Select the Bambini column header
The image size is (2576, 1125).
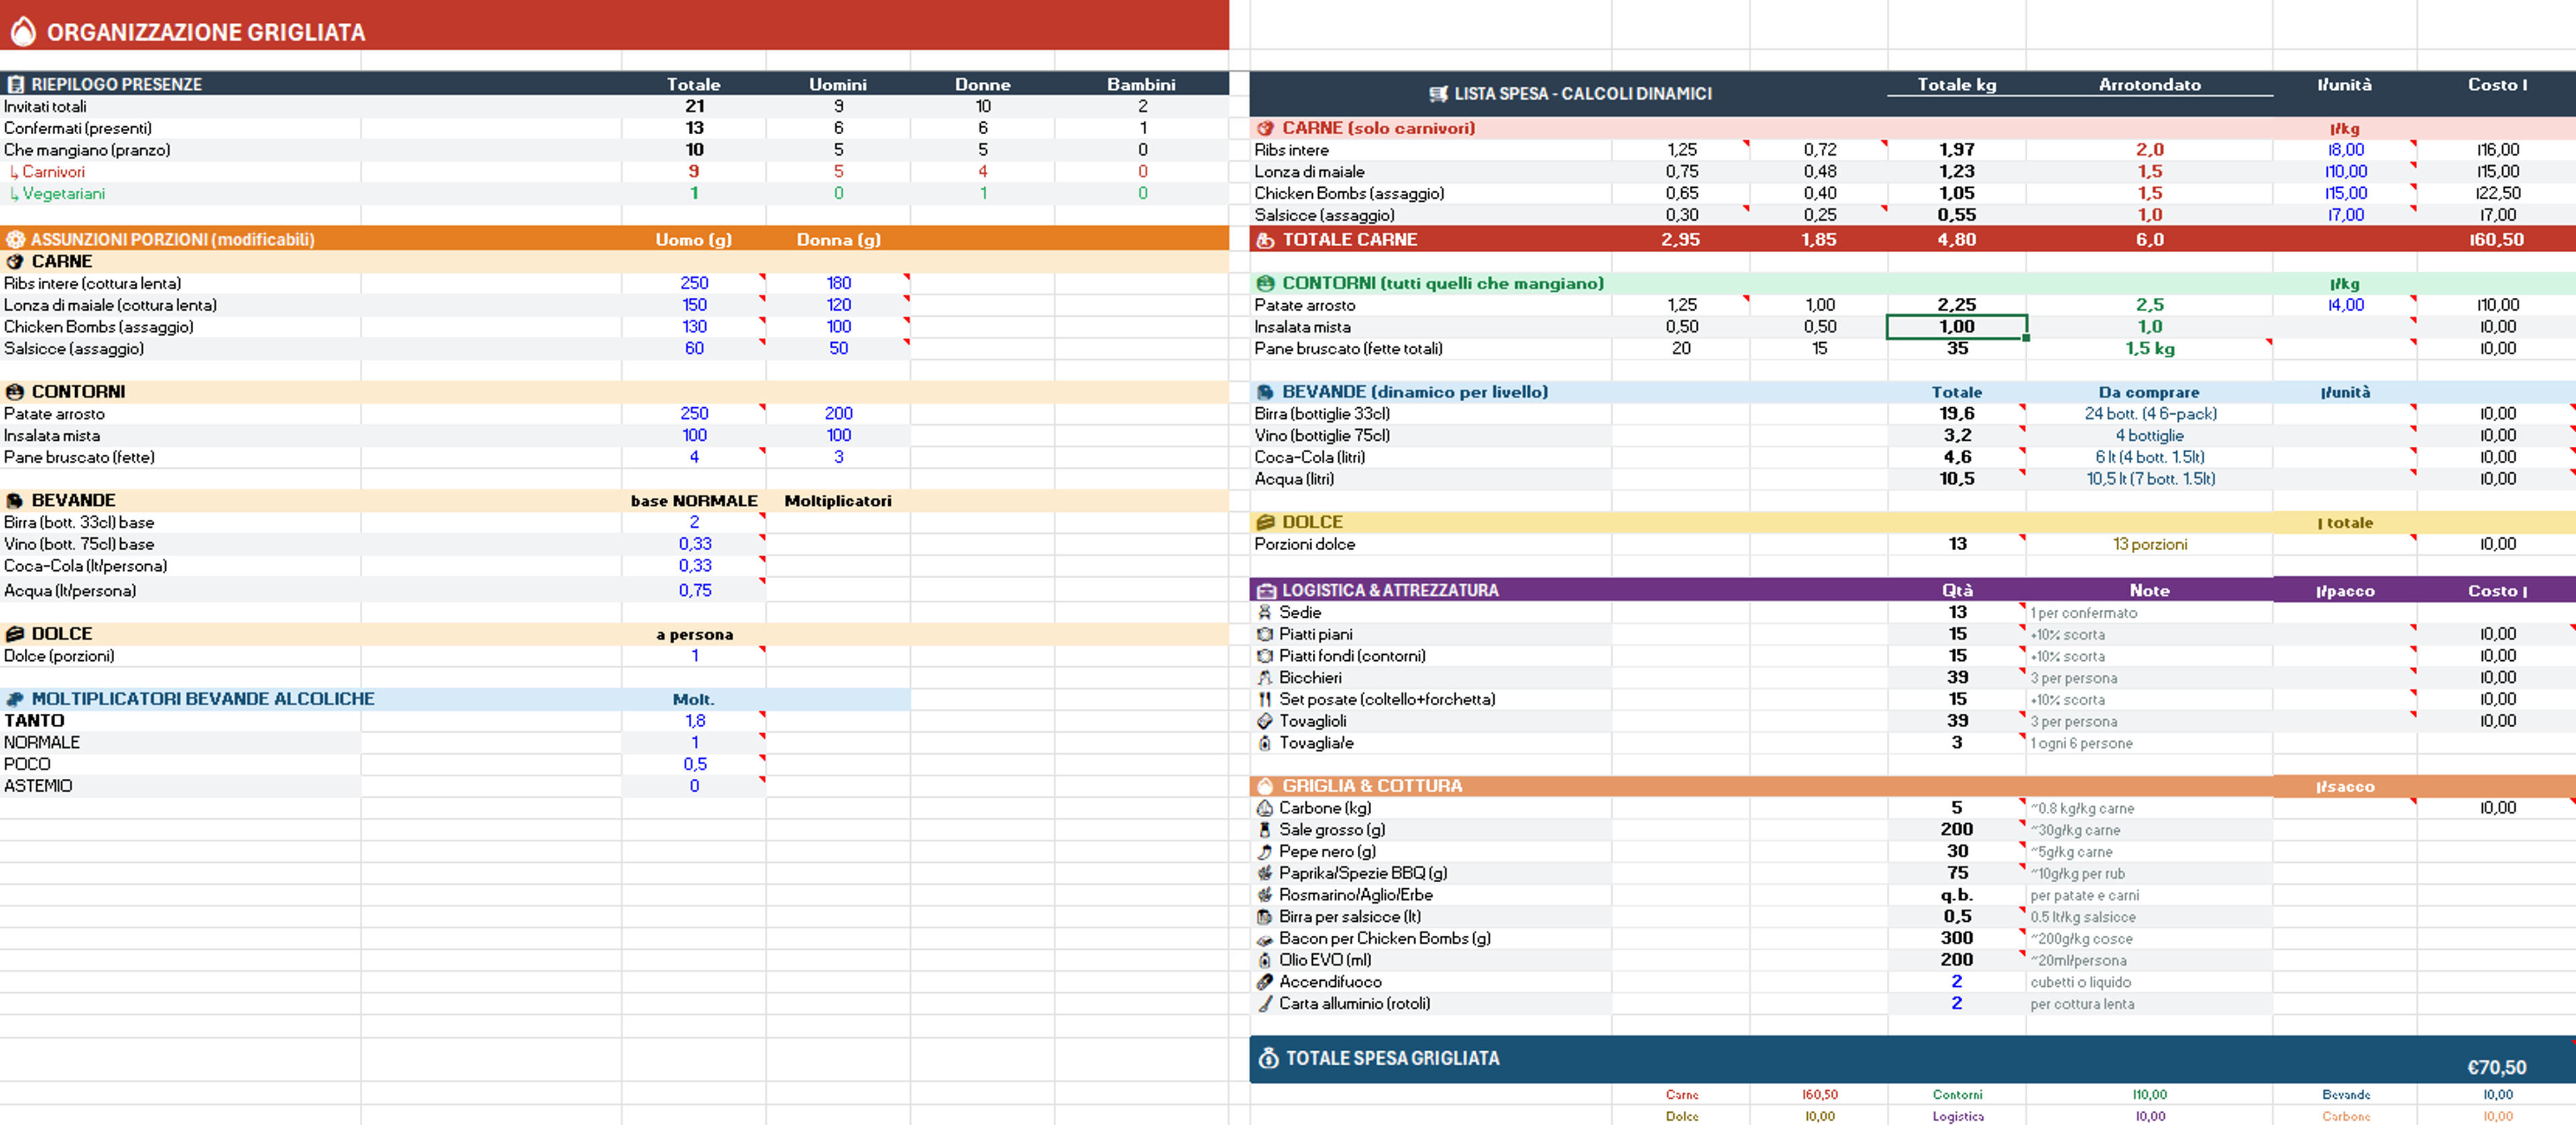[x=1141, y=84]
